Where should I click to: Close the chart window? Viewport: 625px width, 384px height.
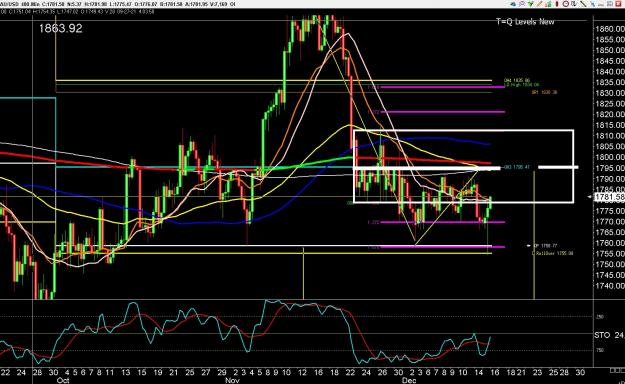pyautogui.click(x=619, y=4)
